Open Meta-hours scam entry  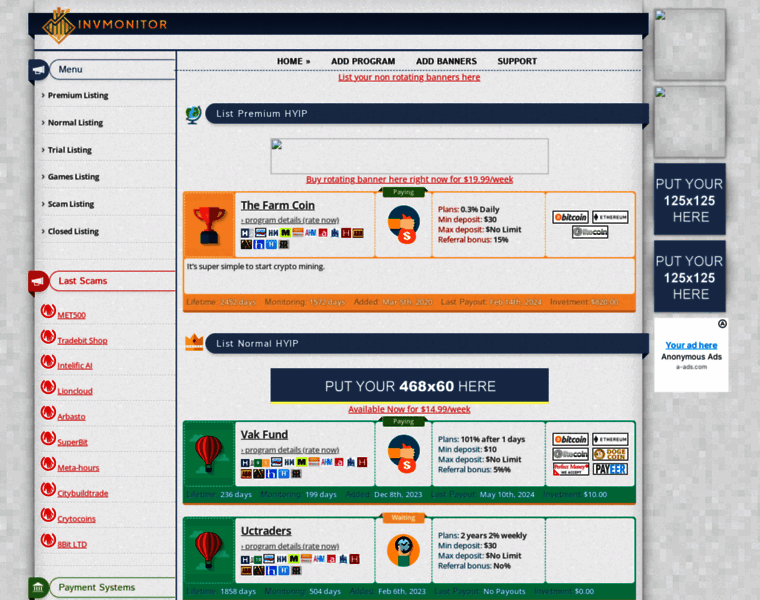[x=78, y=468]
